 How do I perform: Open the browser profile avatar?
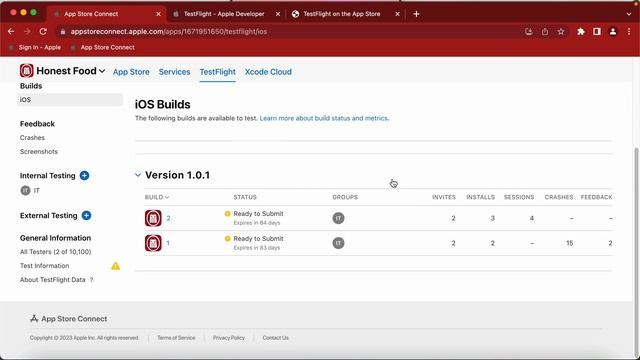coord(613,31)
